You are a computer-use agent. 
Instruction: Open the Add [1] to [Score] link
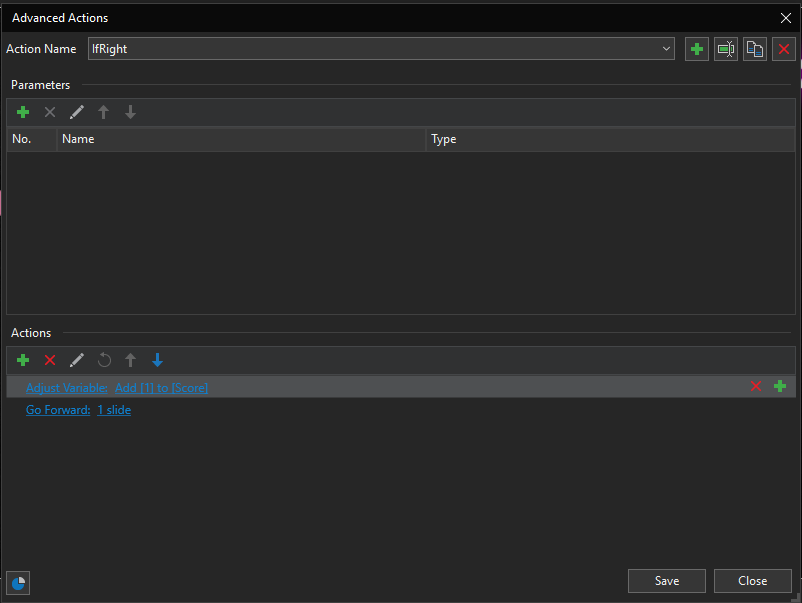(161, 388)
